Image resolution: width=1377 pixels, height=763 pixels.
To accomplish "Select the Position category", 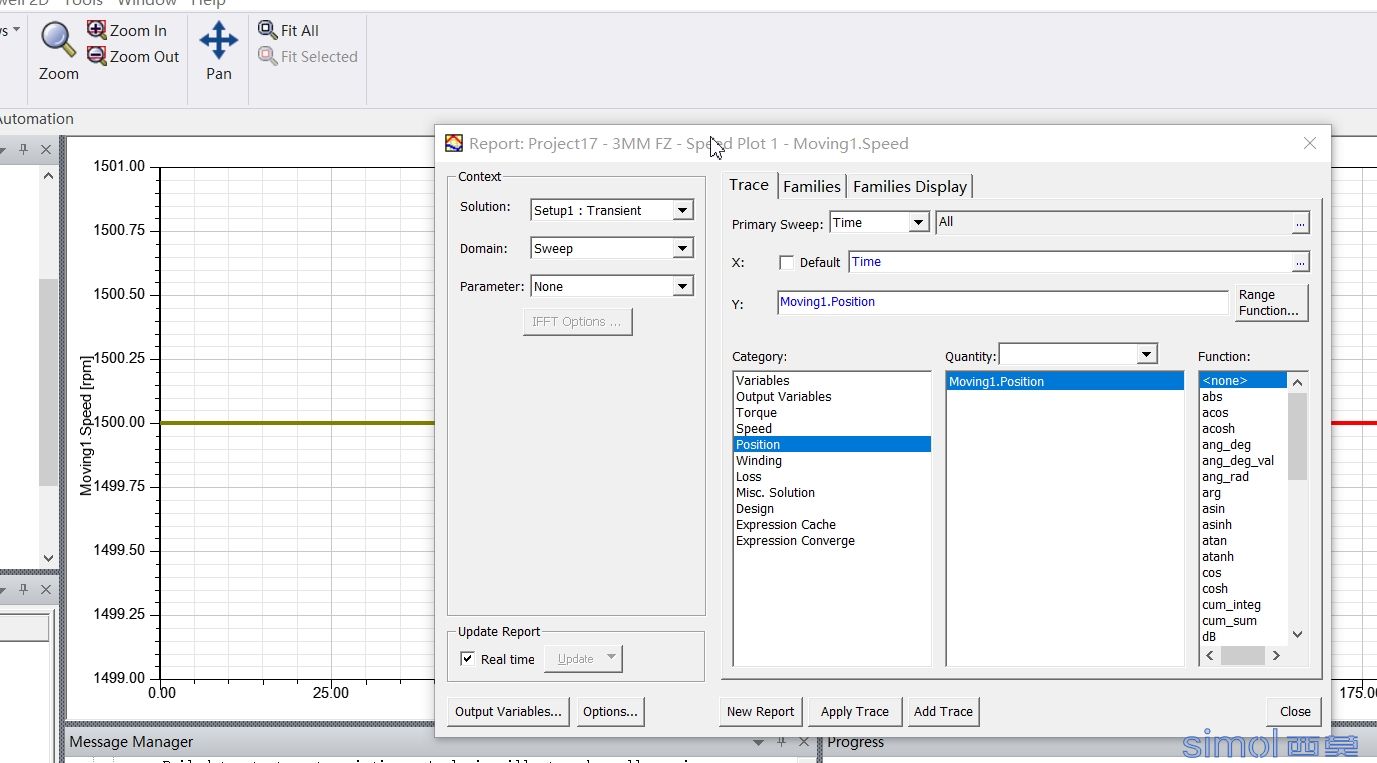I will 832,445.
